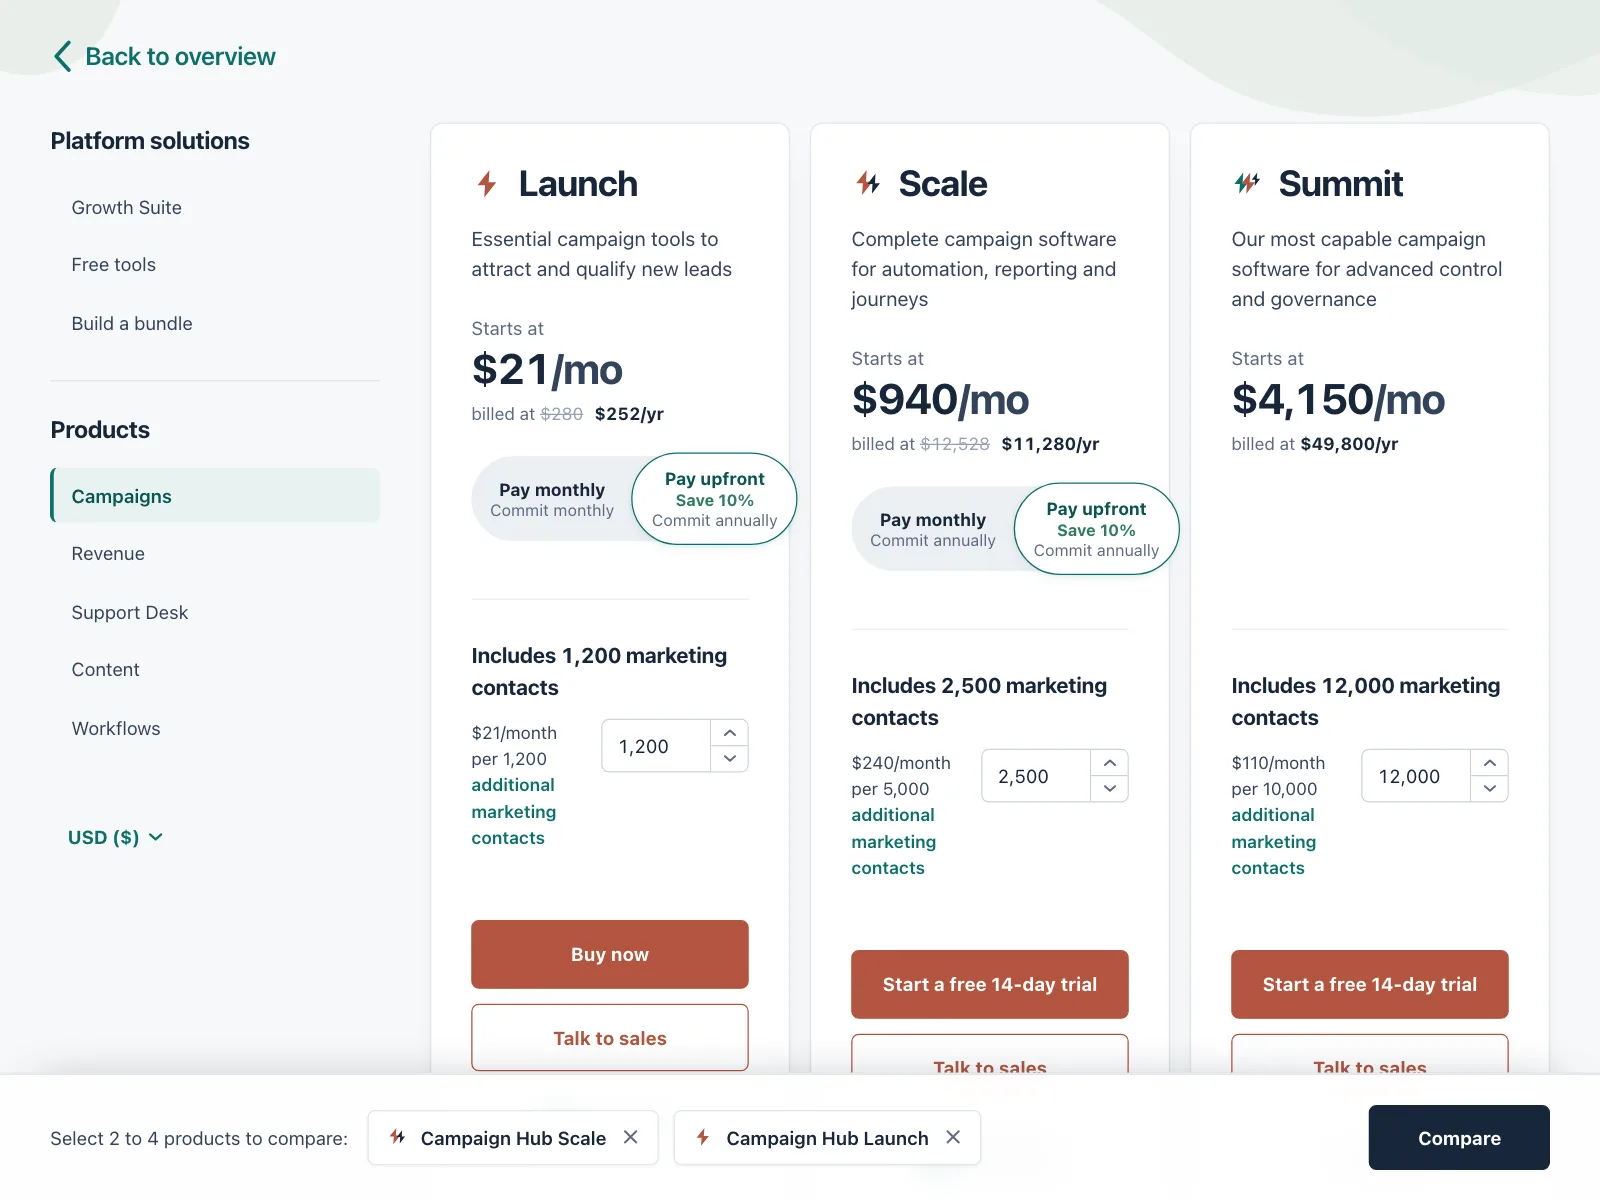
Task: Decrease Scale marketing contacts with down arrow
Action: point(1110,789)
